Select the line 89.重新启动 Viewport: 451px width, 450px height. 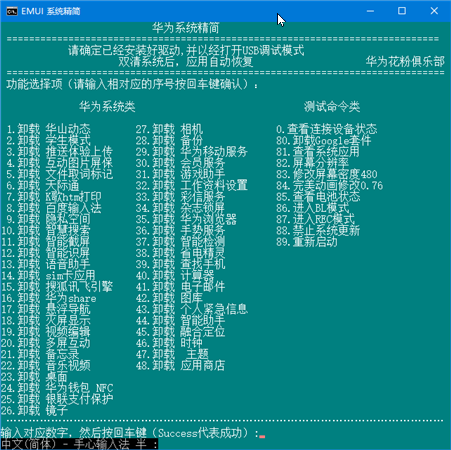[x=307, y=242]
